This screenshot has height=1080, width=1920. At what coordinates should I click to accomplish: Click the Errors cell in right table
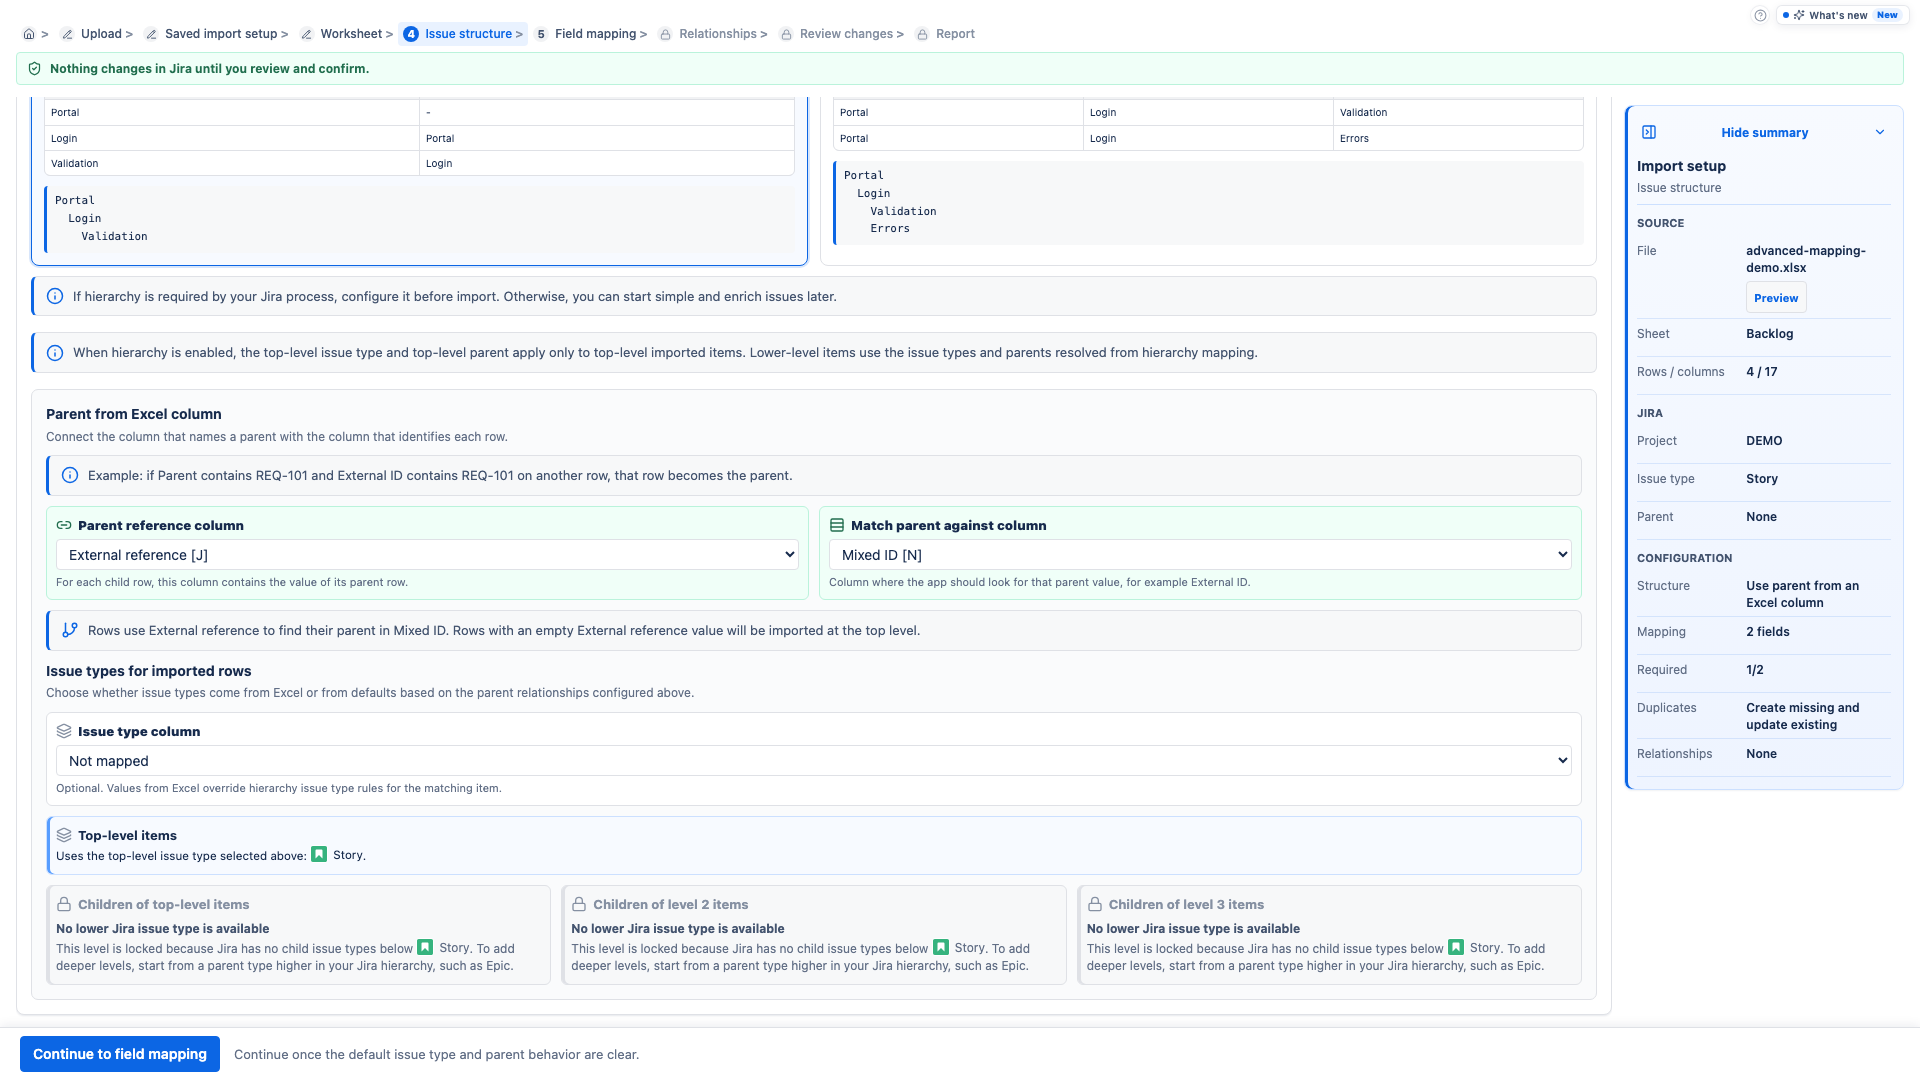(1458, 138)
